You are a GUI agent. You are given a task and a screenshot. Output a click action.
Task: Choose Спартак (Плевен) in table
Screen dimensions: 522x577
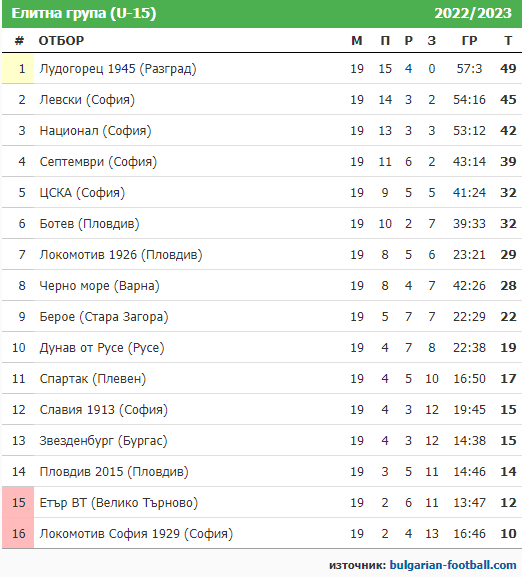pos(93,379)
